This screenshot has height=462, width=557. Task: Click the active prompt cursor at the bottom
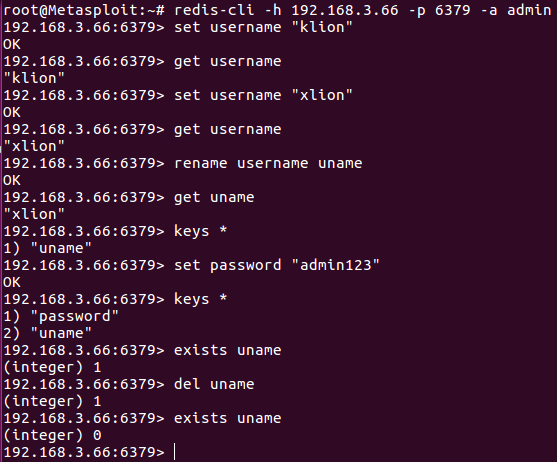174,452
